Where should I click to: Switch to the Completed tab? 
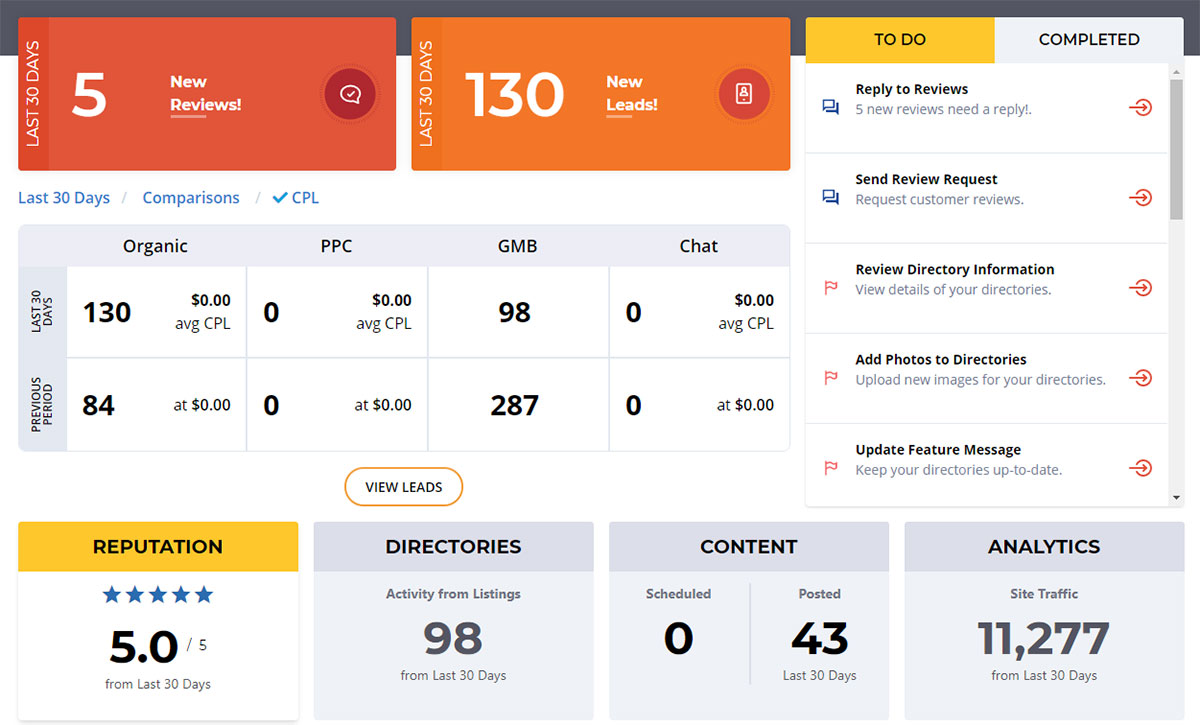pos(1088,40)
